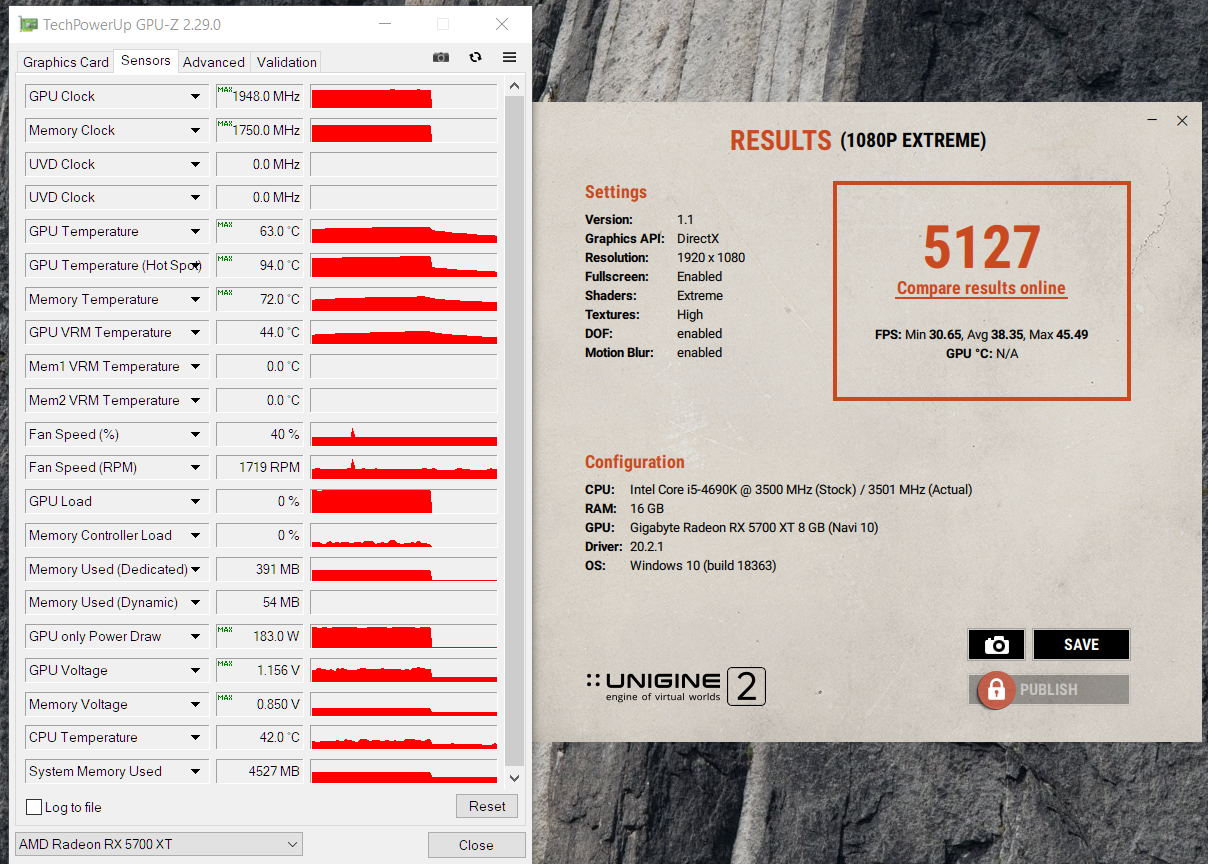Open the Validation tab
Screen dimensions: 1208x864
click(287, 62)
